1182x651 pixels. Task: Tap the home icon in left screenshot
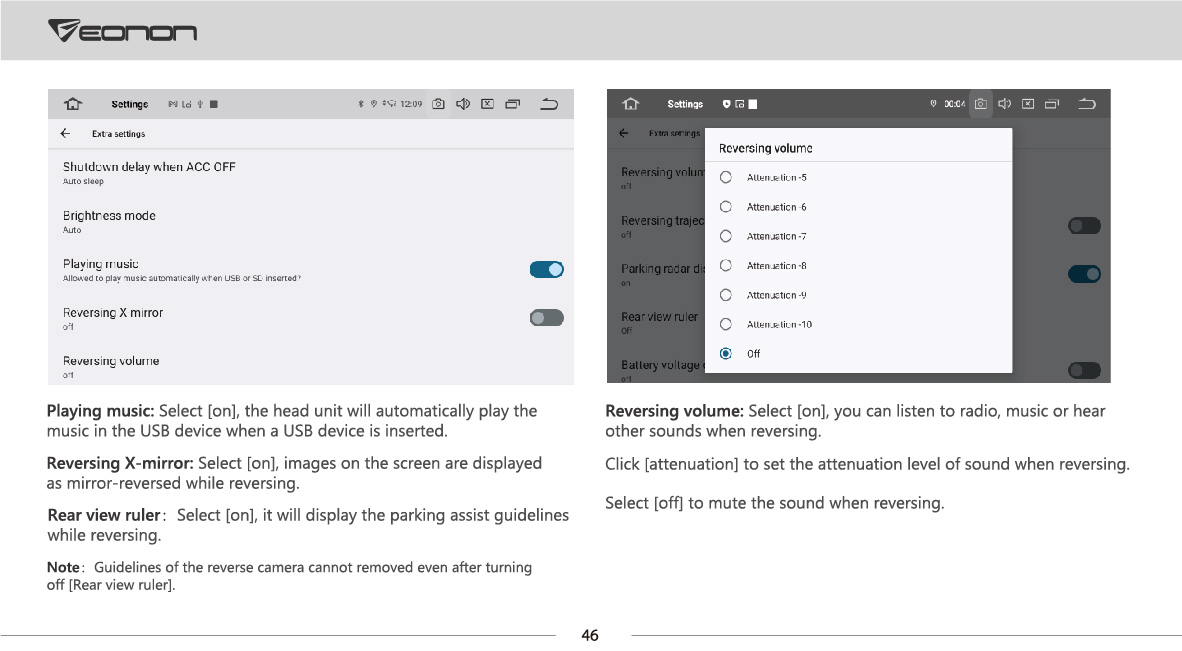pyautogui.click(x=73, y=104)
